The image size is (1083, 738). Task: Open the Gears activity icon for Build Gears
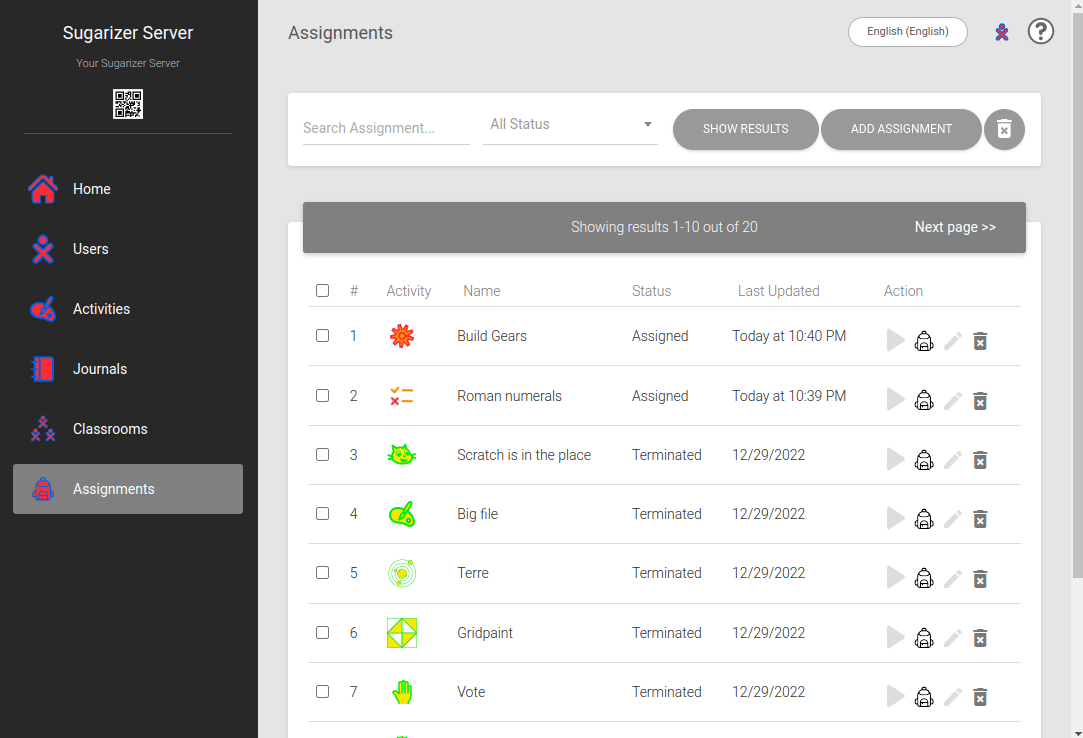(401, 336)
